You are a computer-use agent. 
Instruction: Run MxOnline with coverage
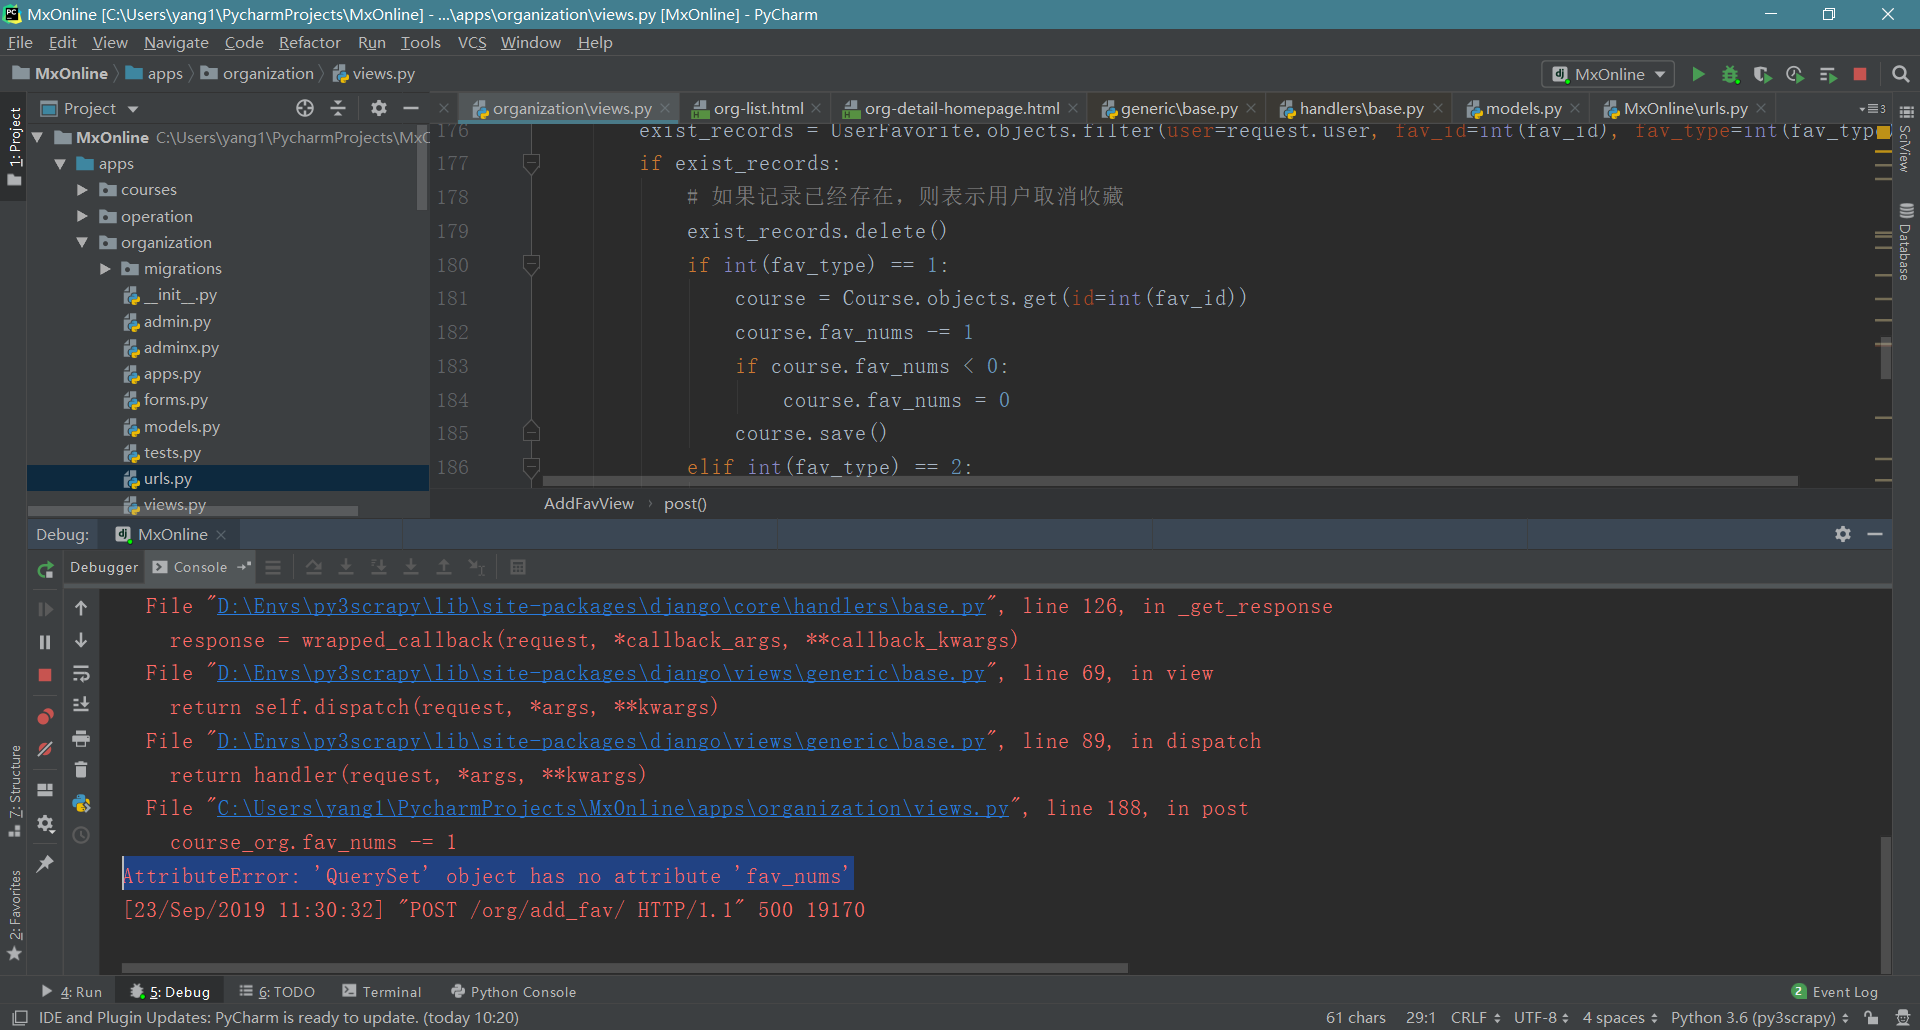pyautogui.click(x=1763, y=74)
